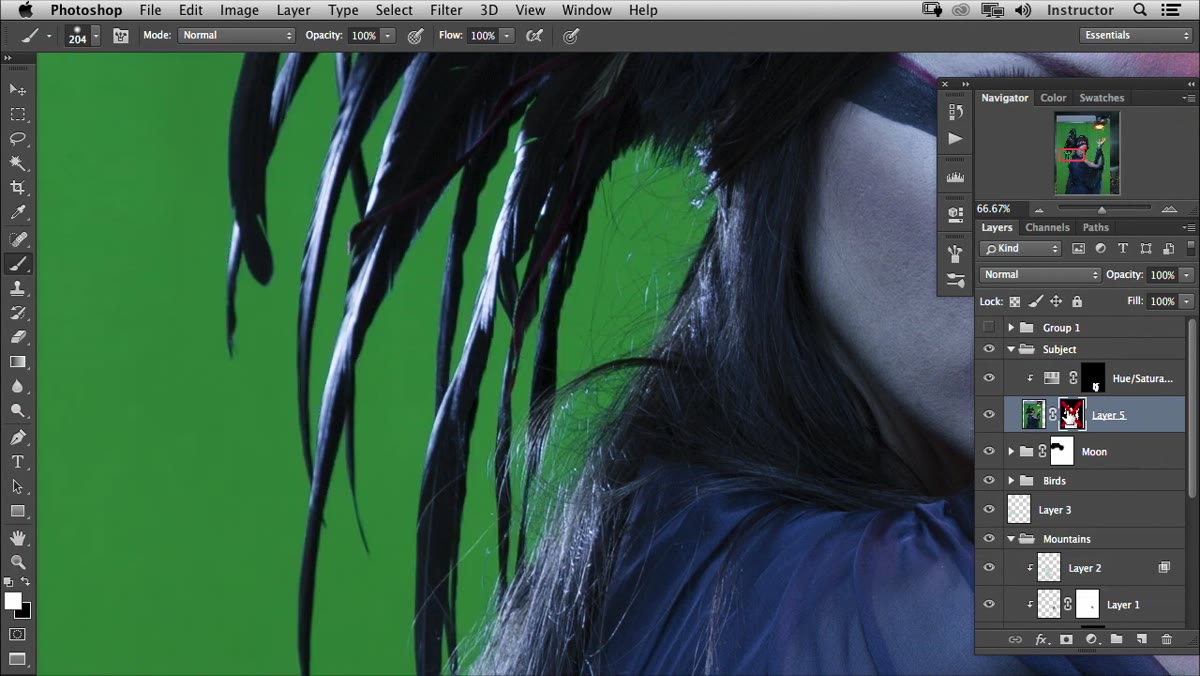
Task: Hide Layer 3 visibility
Action: 989,510
